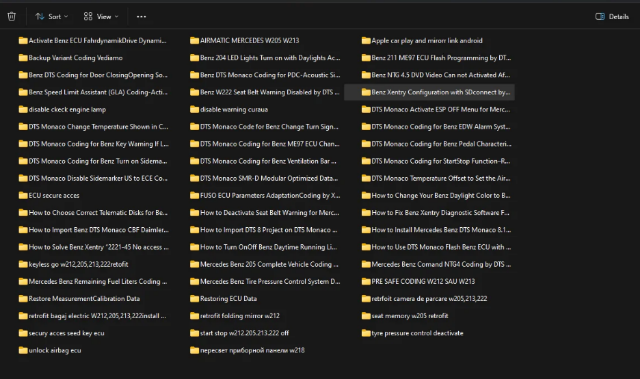The width and height of the screenshot is (640, 379).
Task: Select How to Import DTS 8 Project folder
Action: (269, 230)
